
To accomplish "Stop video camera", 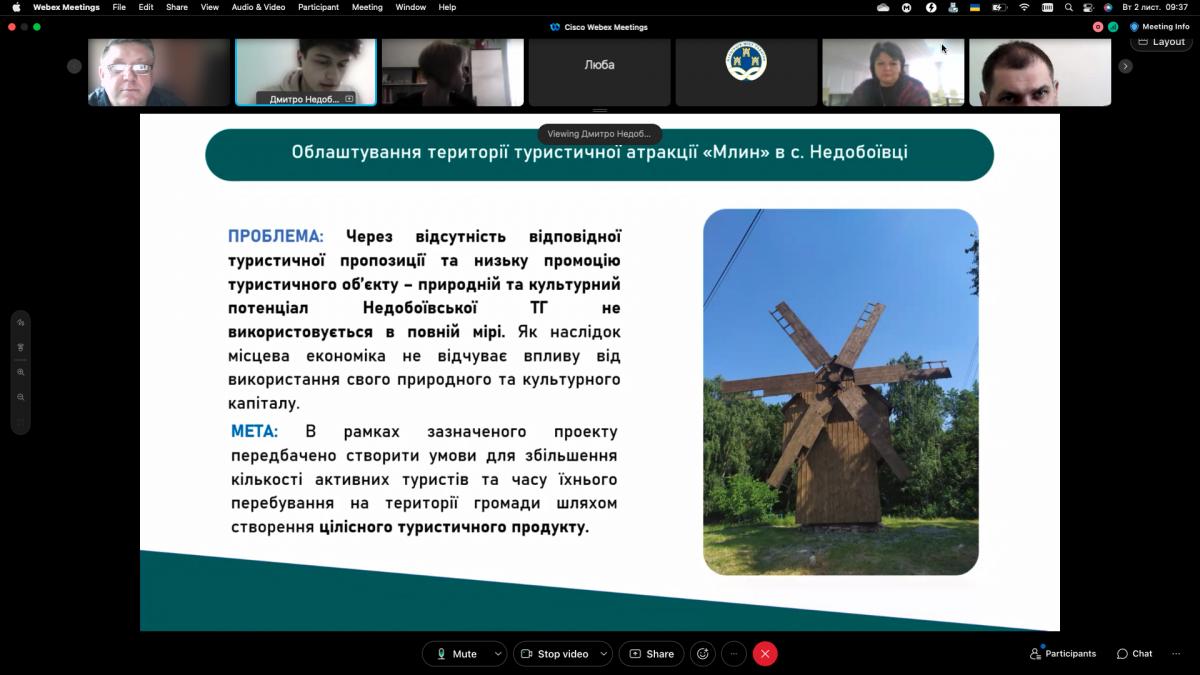I will 555,654.
